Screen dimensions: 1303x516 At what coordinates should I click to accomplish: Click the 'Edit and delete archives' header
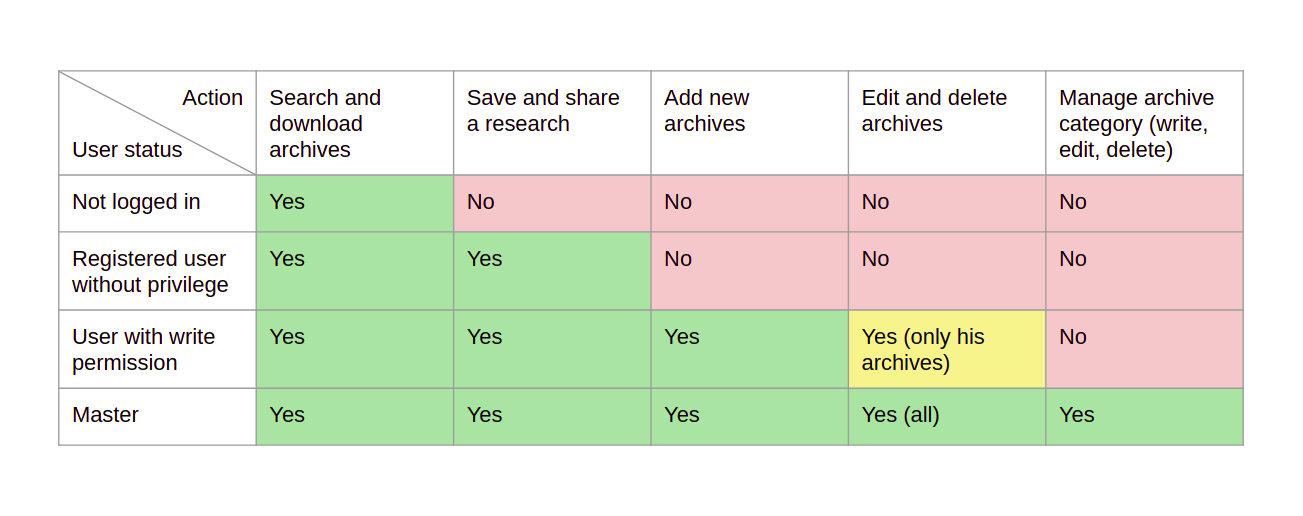tap(947, 123)
